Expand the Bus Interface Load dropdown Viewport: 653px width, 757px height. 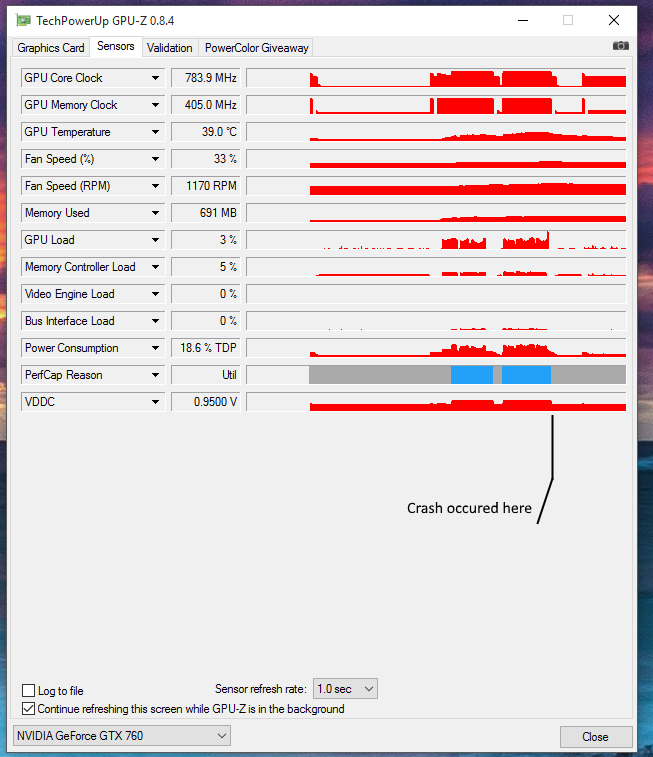click(155, 321)
